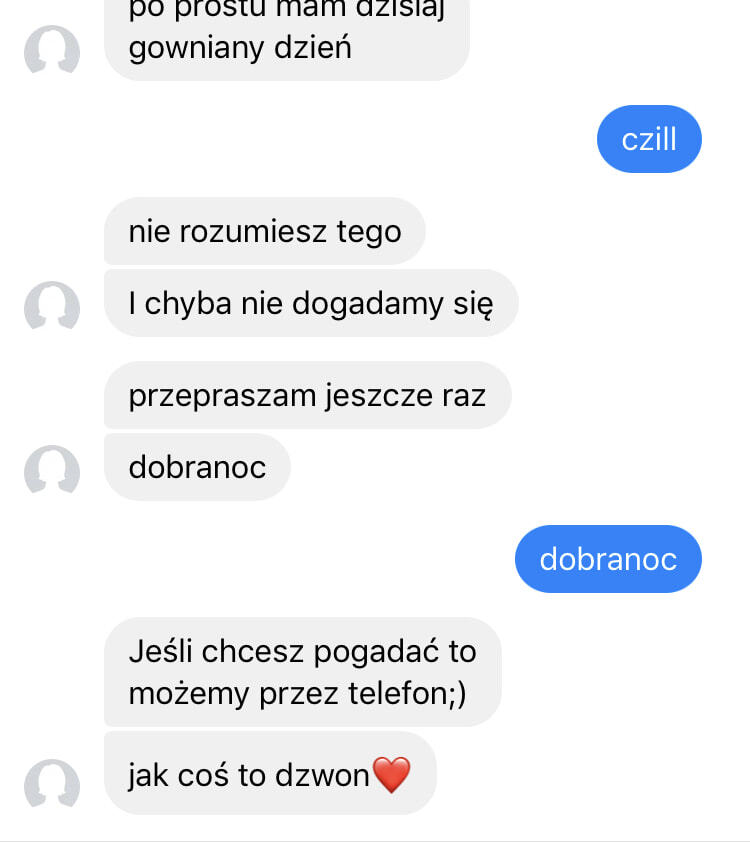Tap the "jak coś to dzwon" bubble

(270, 773)
